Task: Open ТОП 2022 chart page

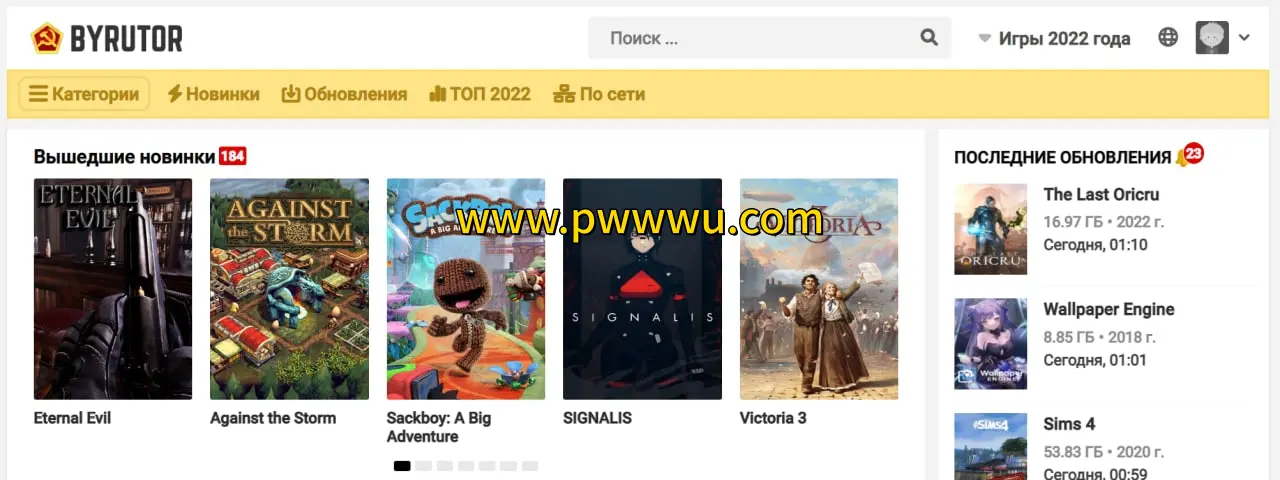Action: tap(480, 94)
